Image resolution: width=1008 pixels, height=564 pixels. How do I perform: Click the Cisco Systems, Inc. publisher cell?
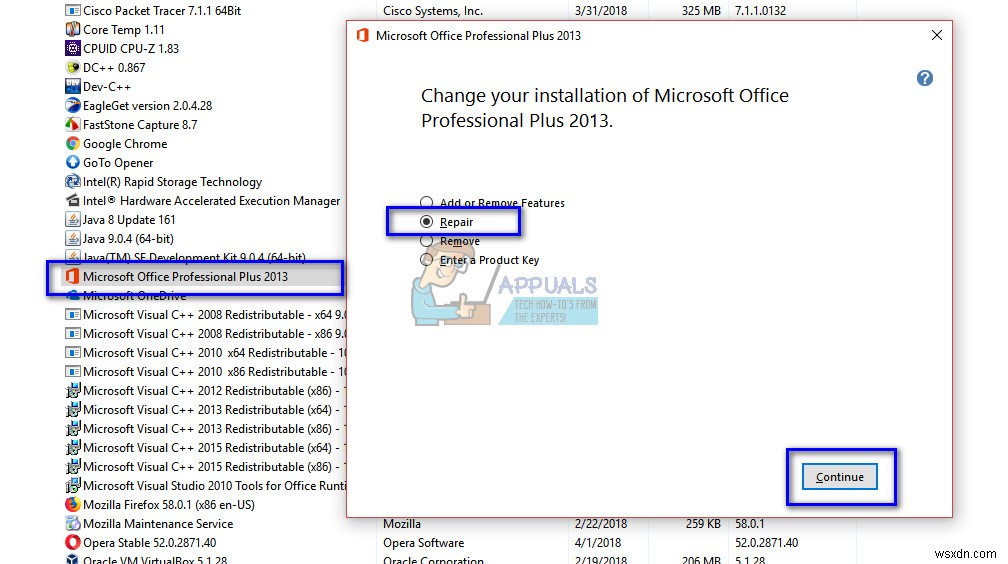(x=433, y=11)
